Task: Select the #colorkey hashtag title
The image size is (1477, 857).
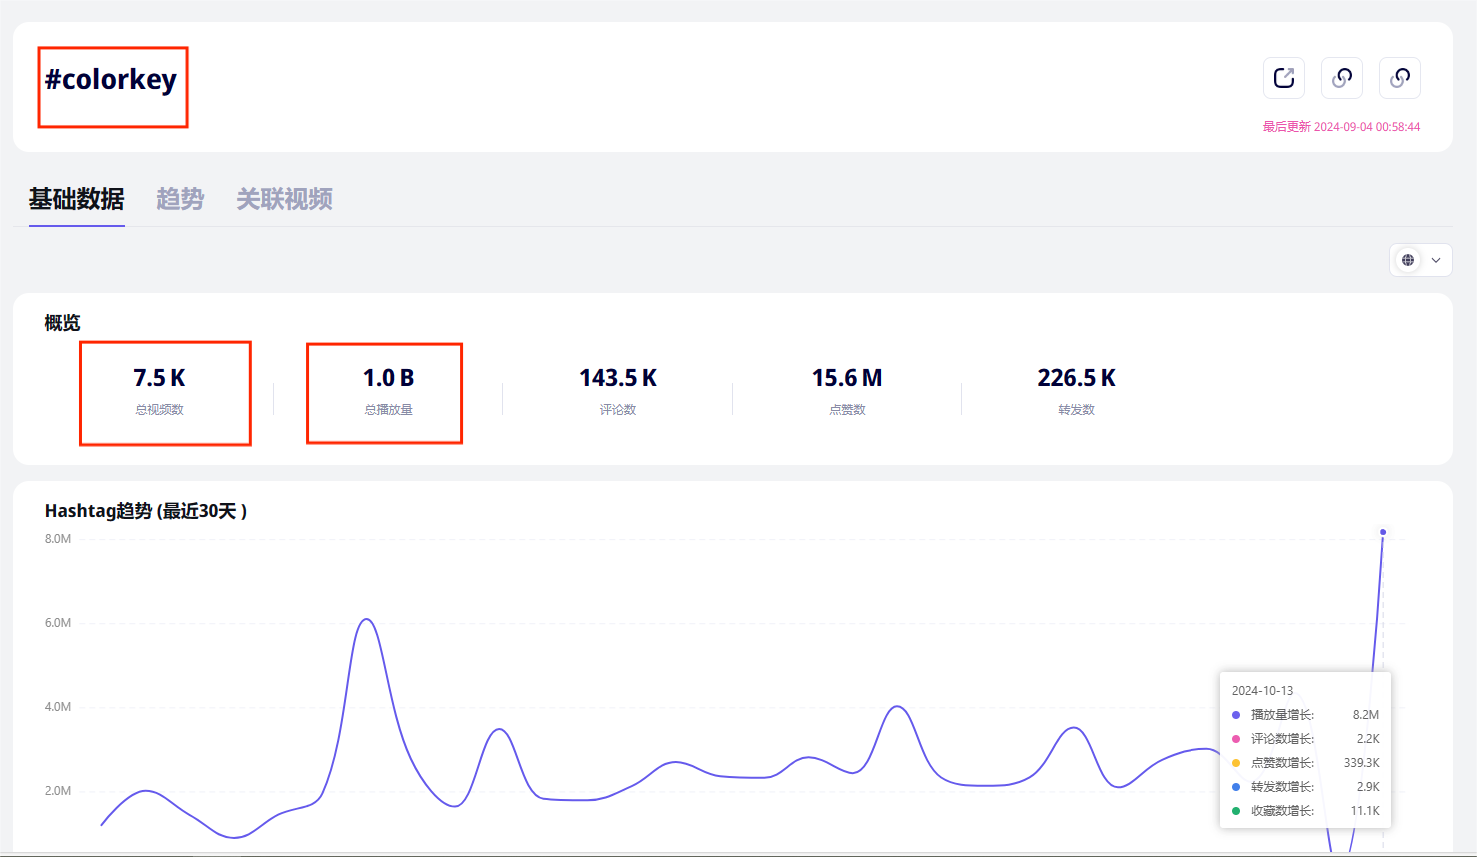Action: [111, 79]
